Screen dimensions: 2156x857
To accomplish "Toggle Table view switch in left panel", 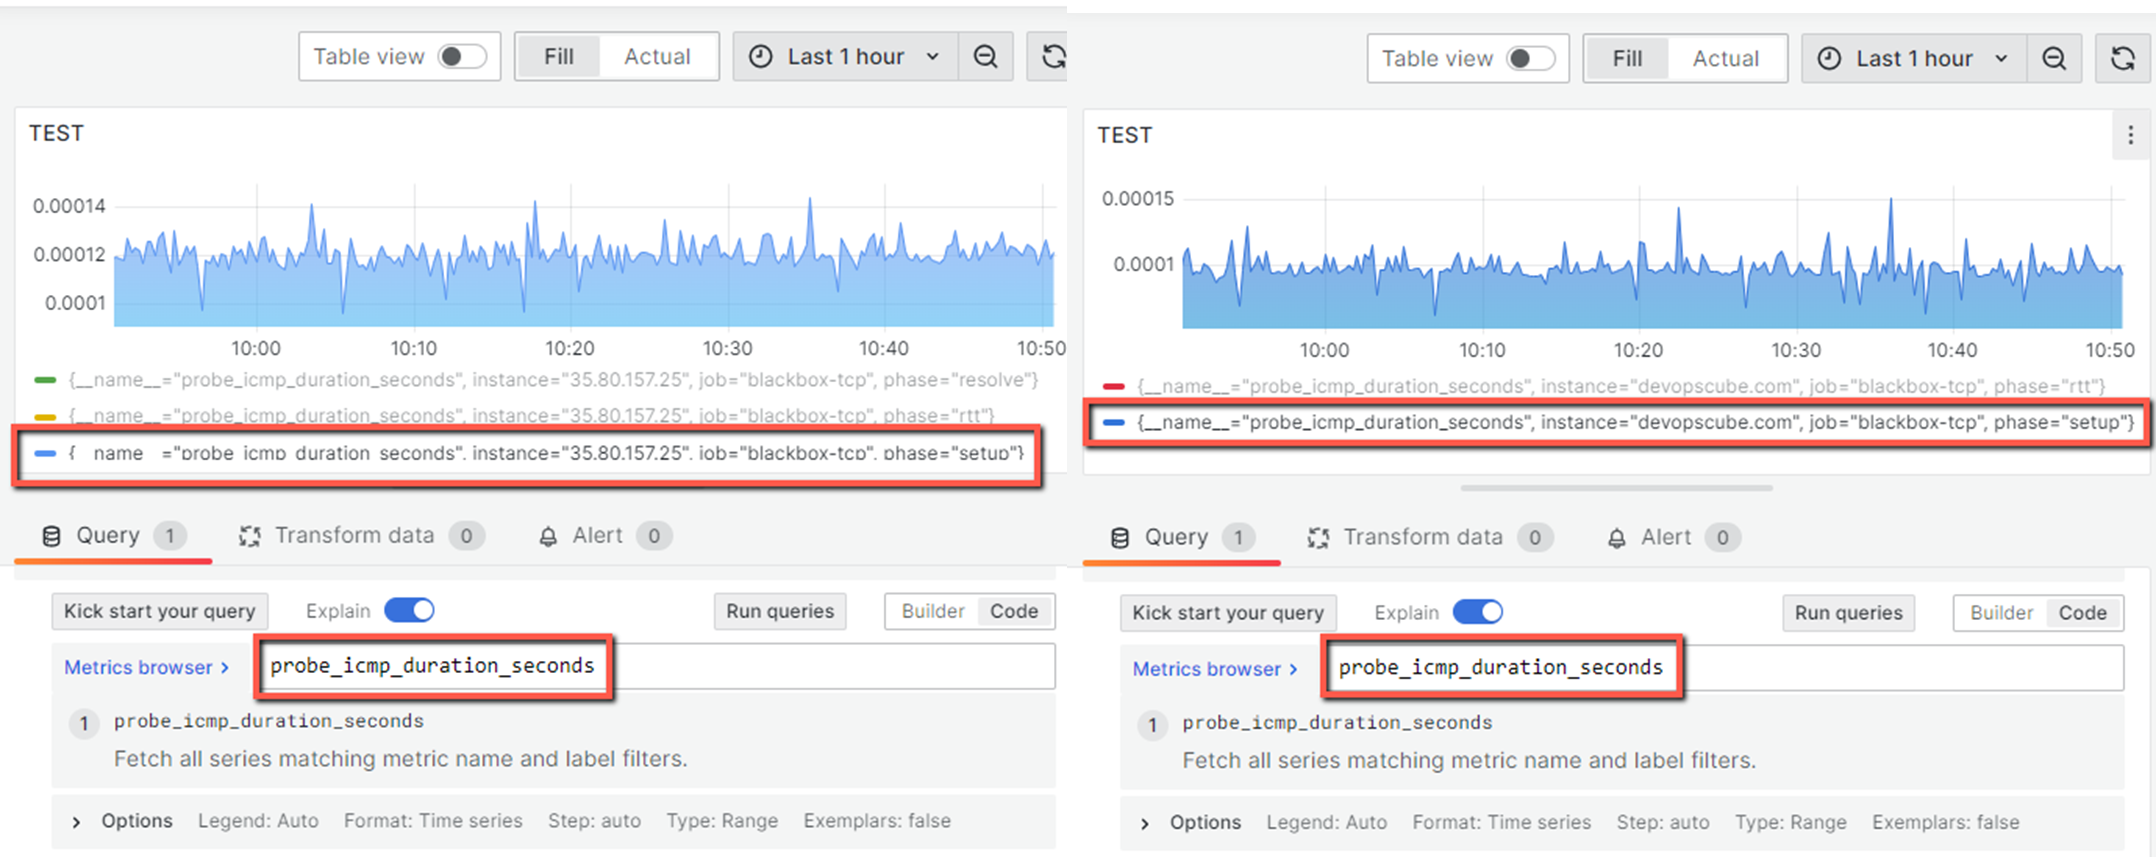I will point(461,56).
